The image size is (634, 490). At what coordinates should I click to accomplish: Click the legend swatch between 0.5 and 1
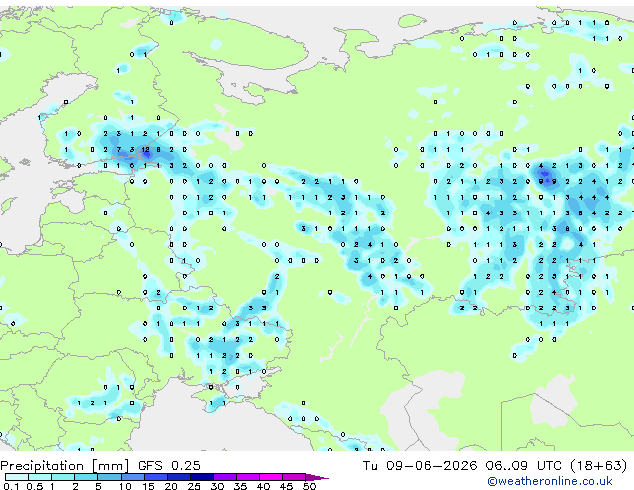click(x=40, y=477)
